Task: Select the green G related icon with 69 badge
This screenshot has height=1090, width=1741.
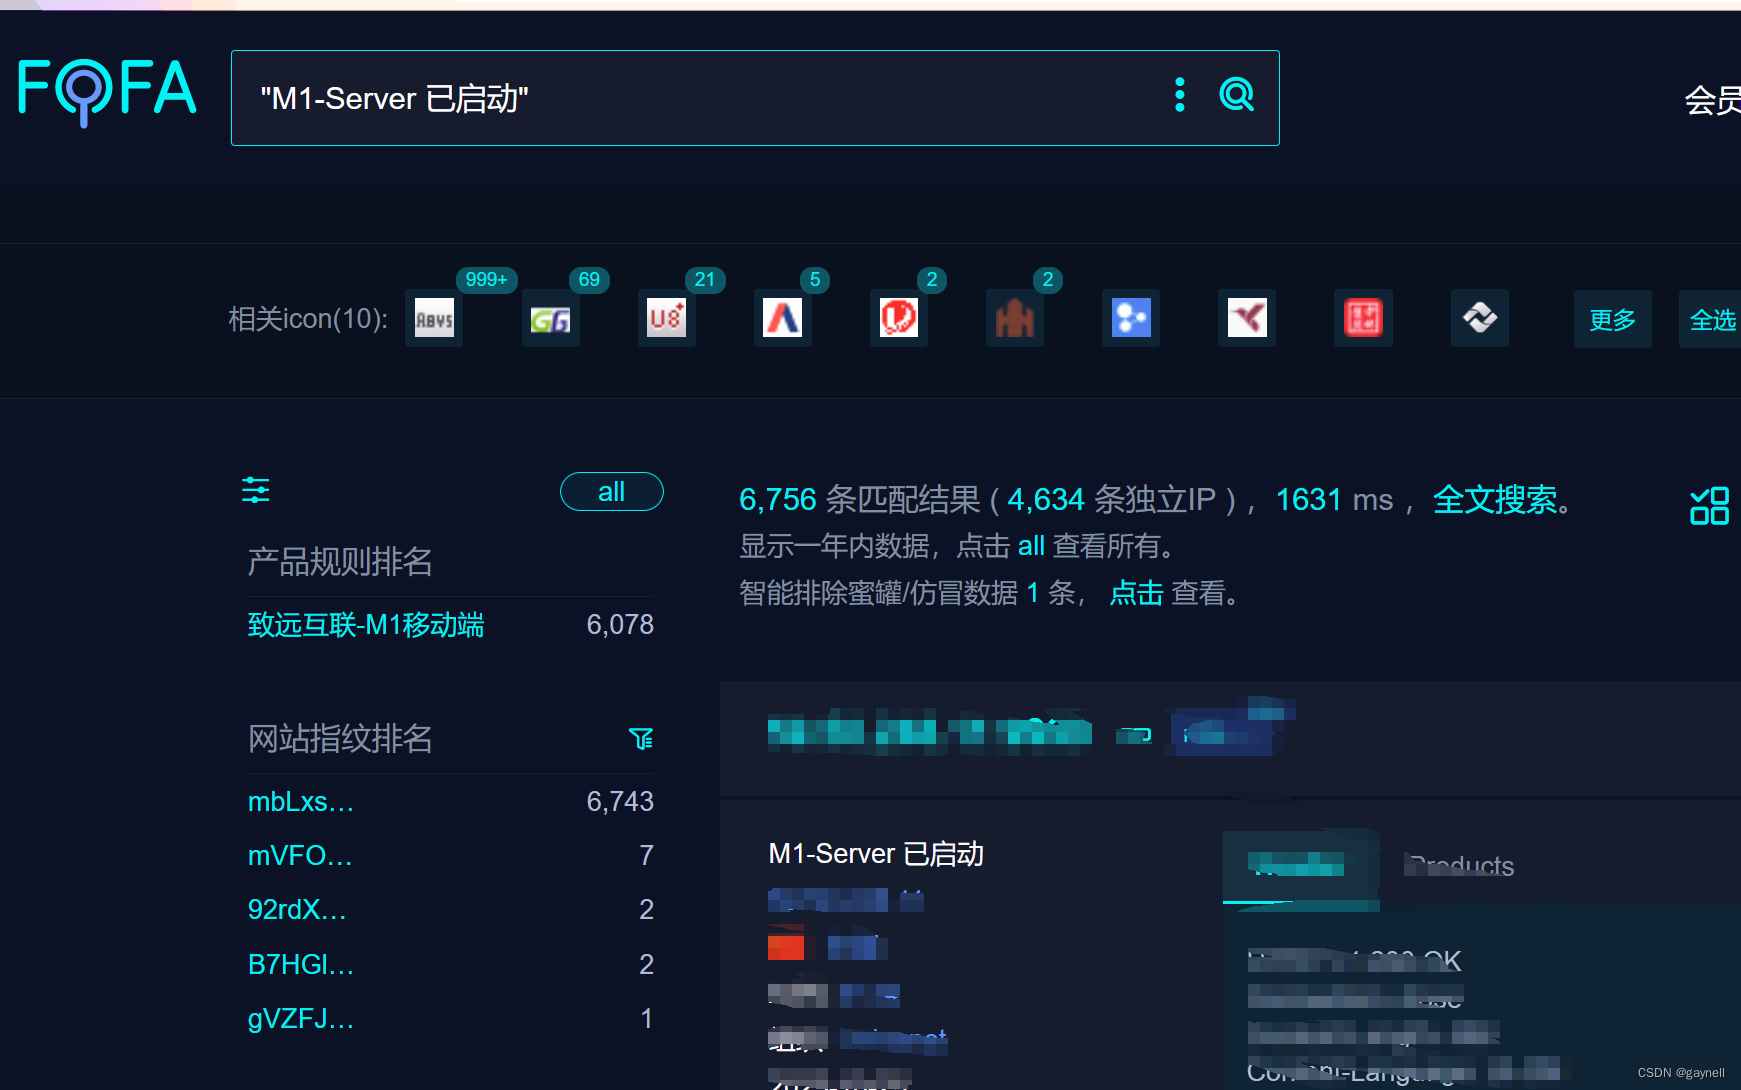Action: tap(550, 319)
